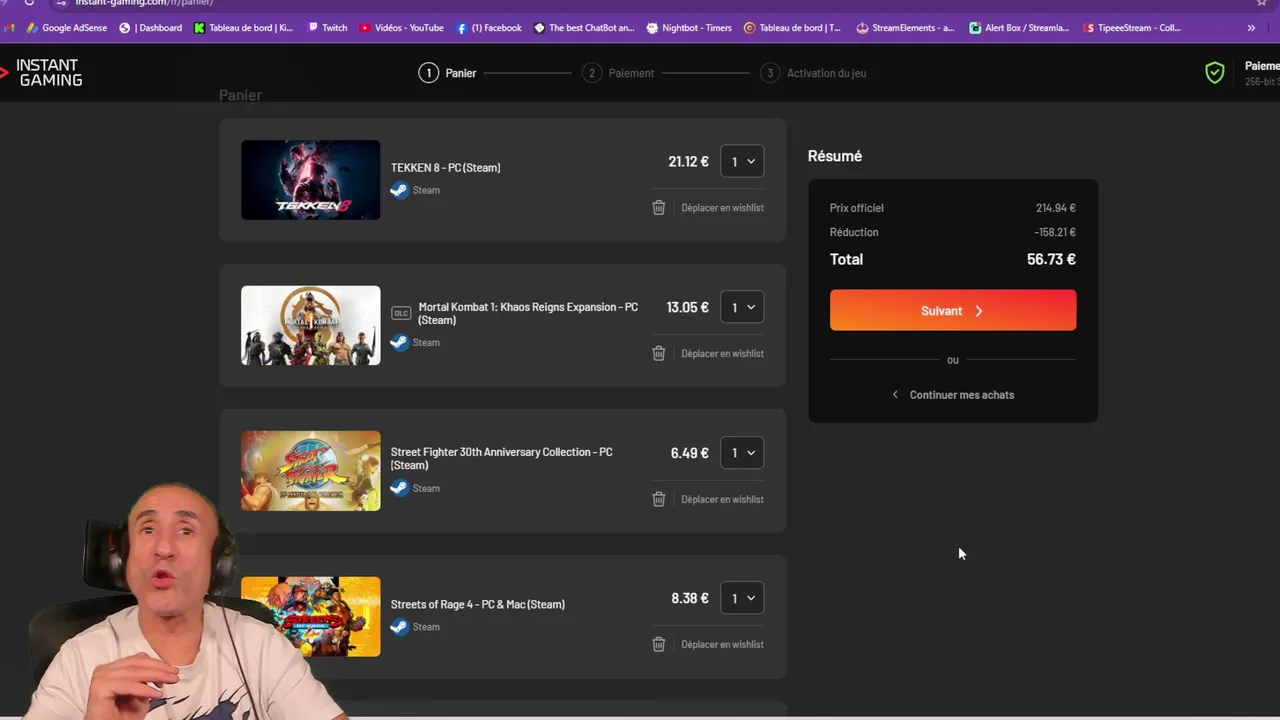Open the TipeeeStream bookmark

1133,28
